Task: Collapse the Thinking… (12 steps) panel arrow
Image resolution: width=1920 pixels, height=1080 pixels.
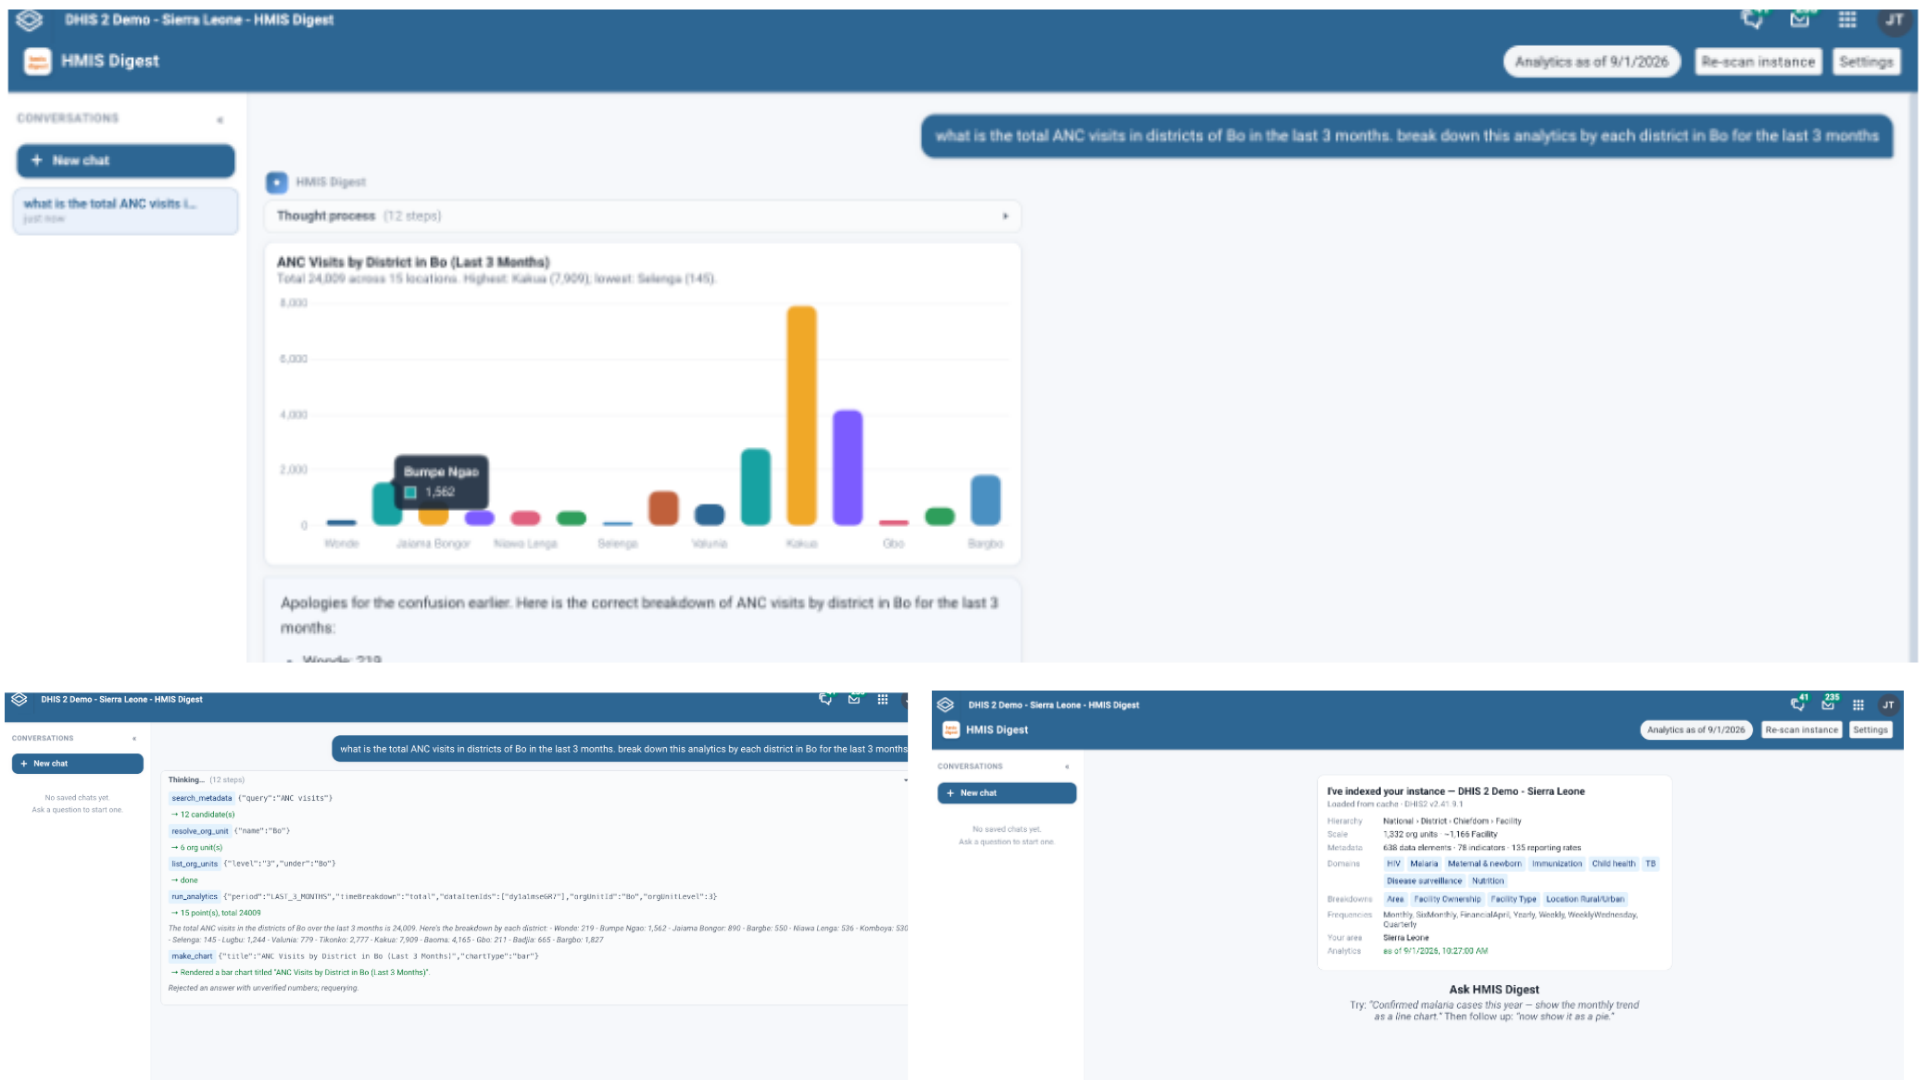Action: [x=905, y=780]
